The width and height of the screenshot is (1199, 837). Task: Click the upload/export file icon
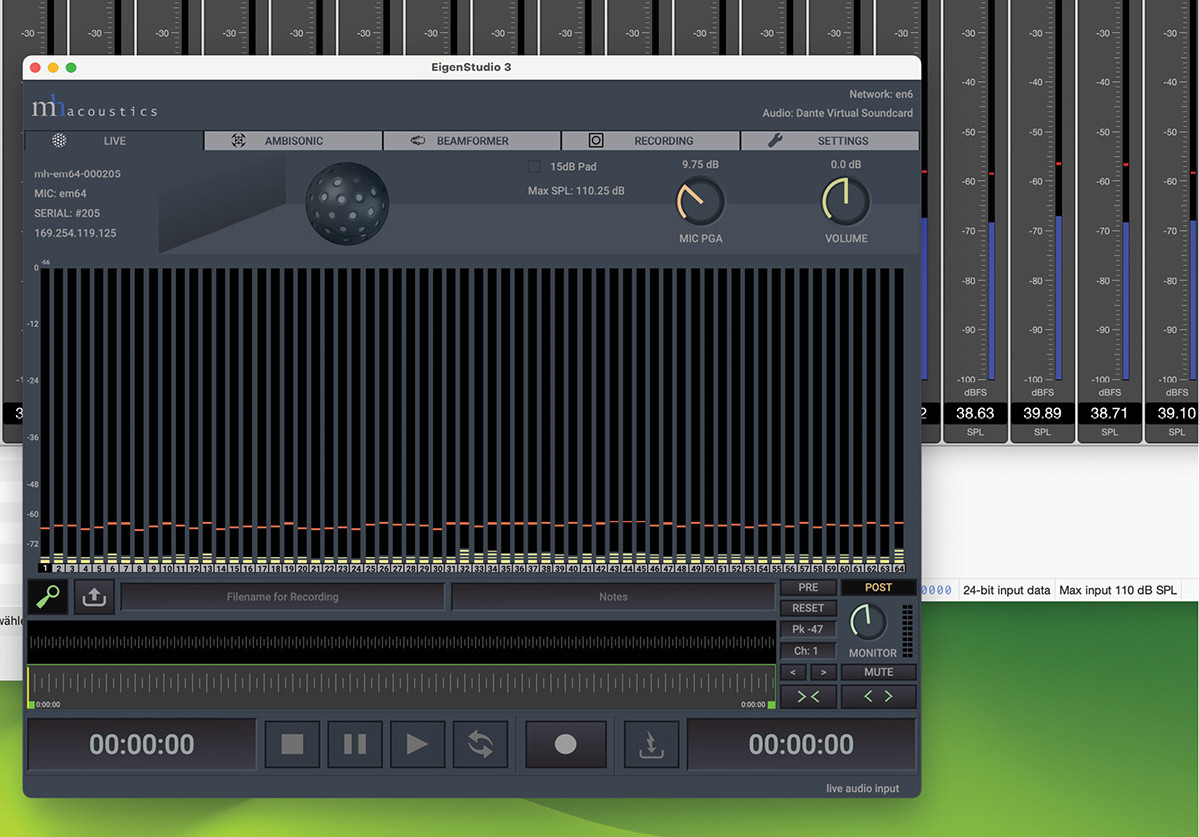(x=94, y=597)
